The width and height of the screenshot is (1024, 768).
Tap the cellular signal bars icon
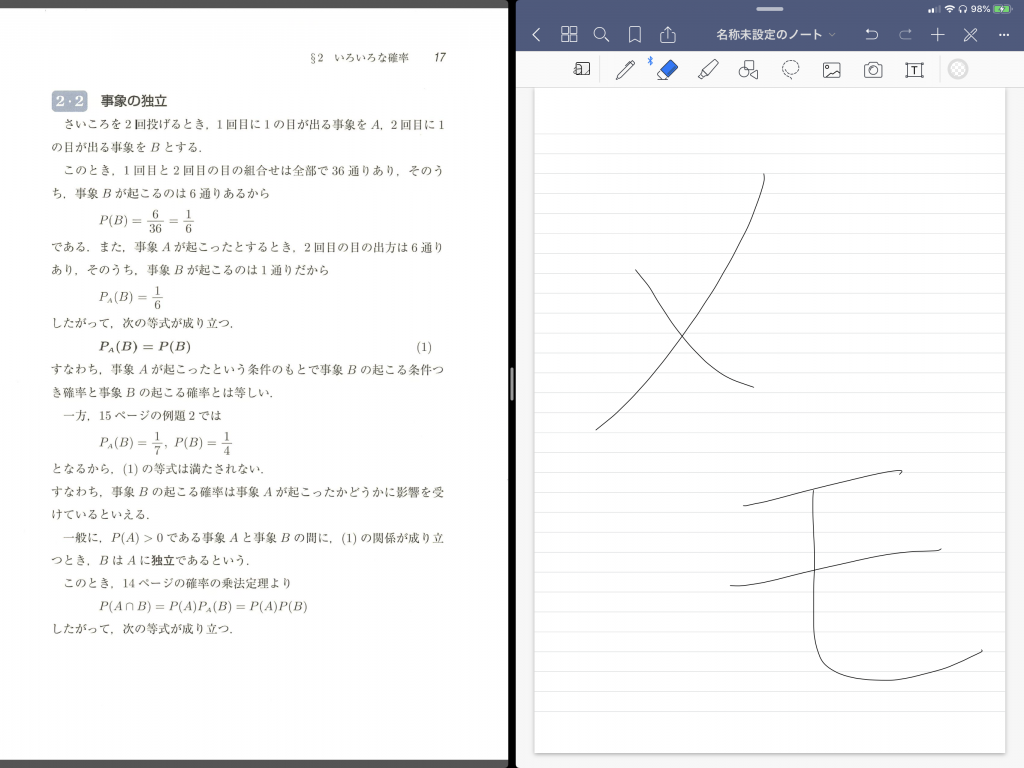[x=935, y=9]
